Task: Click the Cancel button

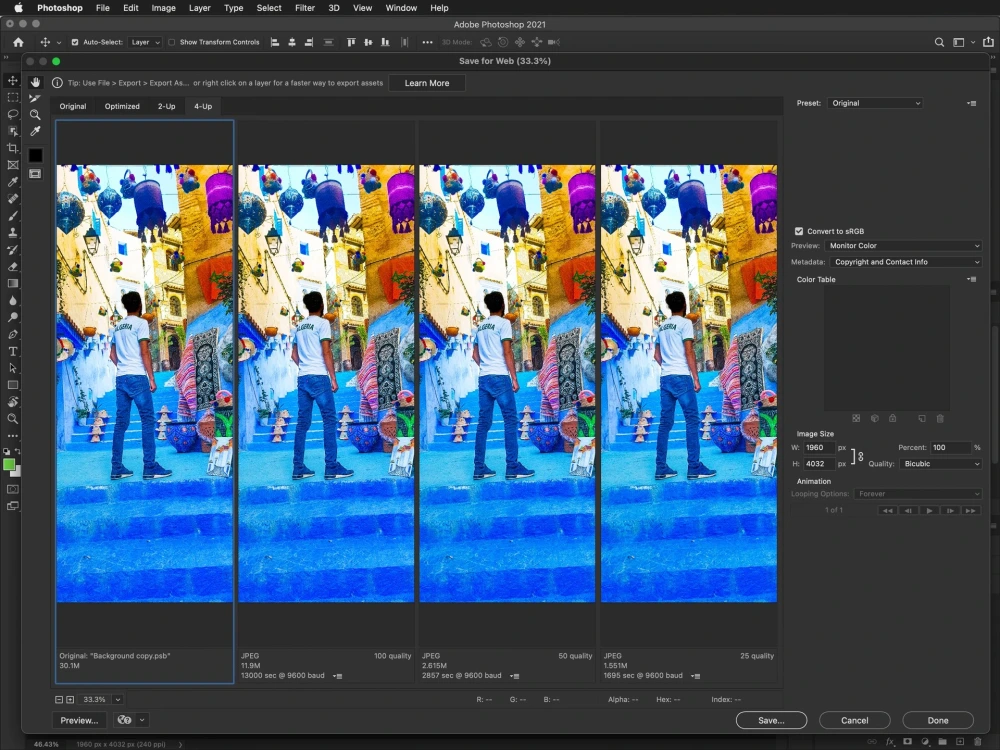Action: pyautogui.click(x=855, y=720)
